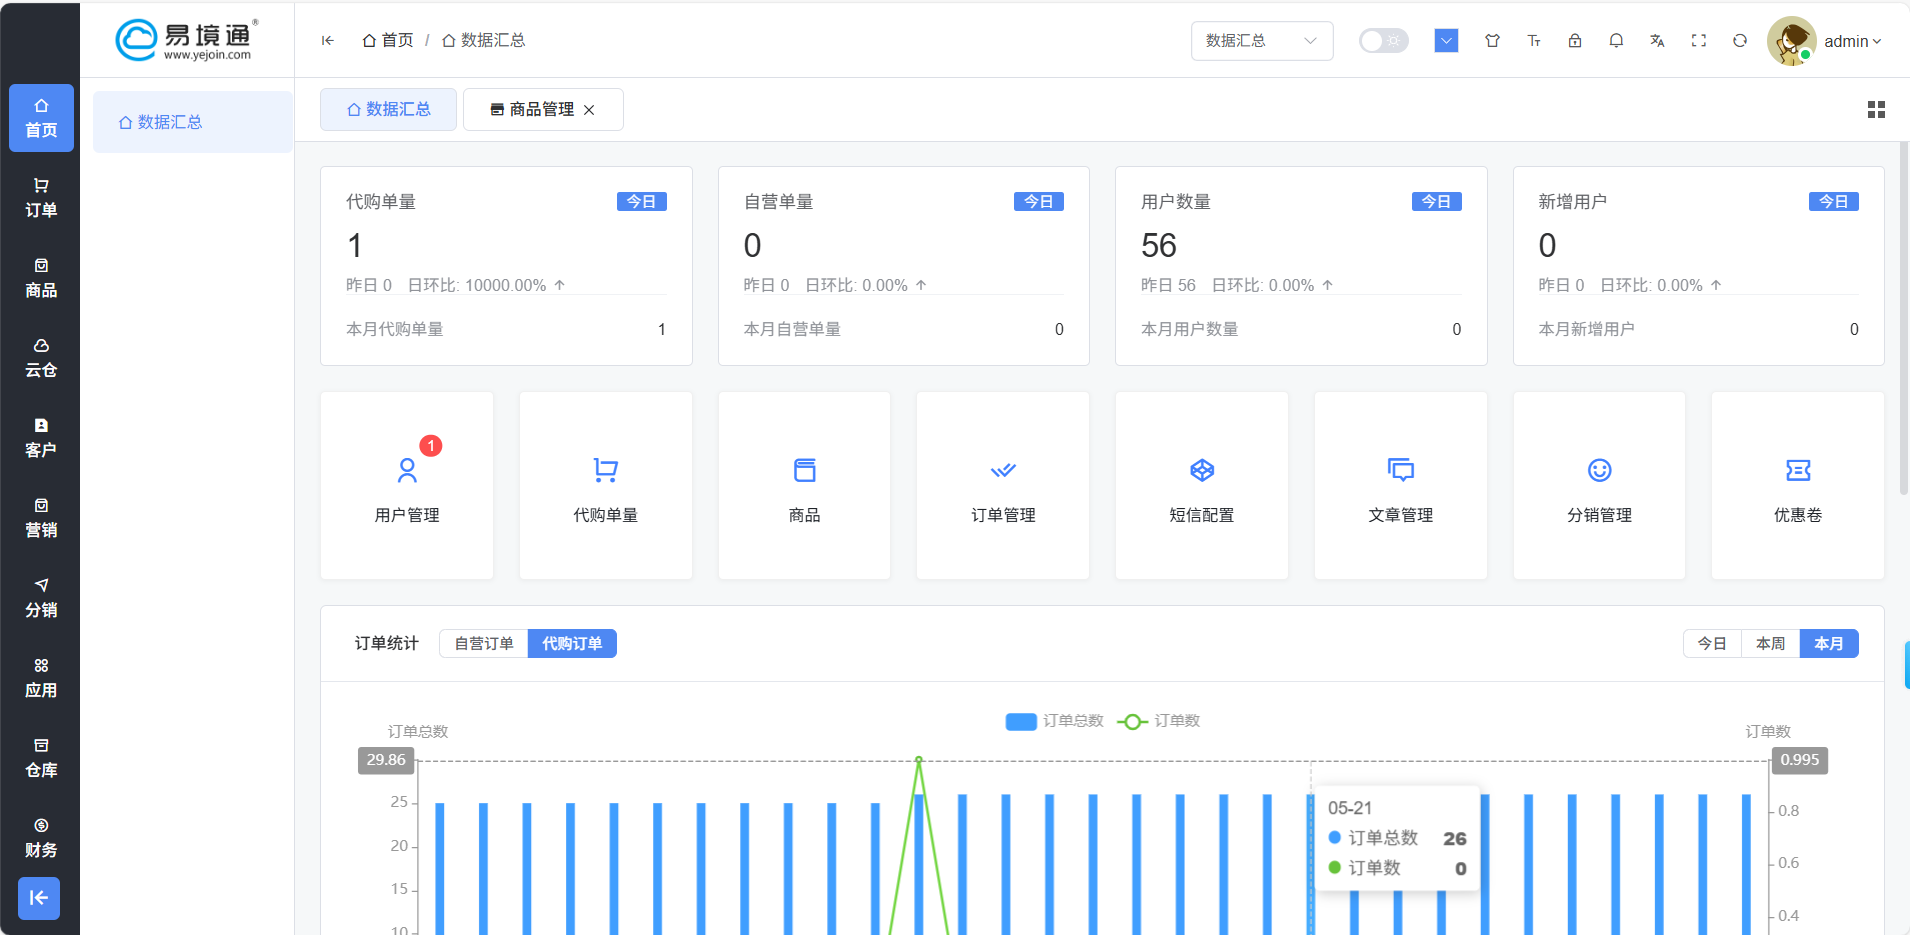Open 短信配置 shortcut card
The image size is (1910, 935).
point(1202,485)
